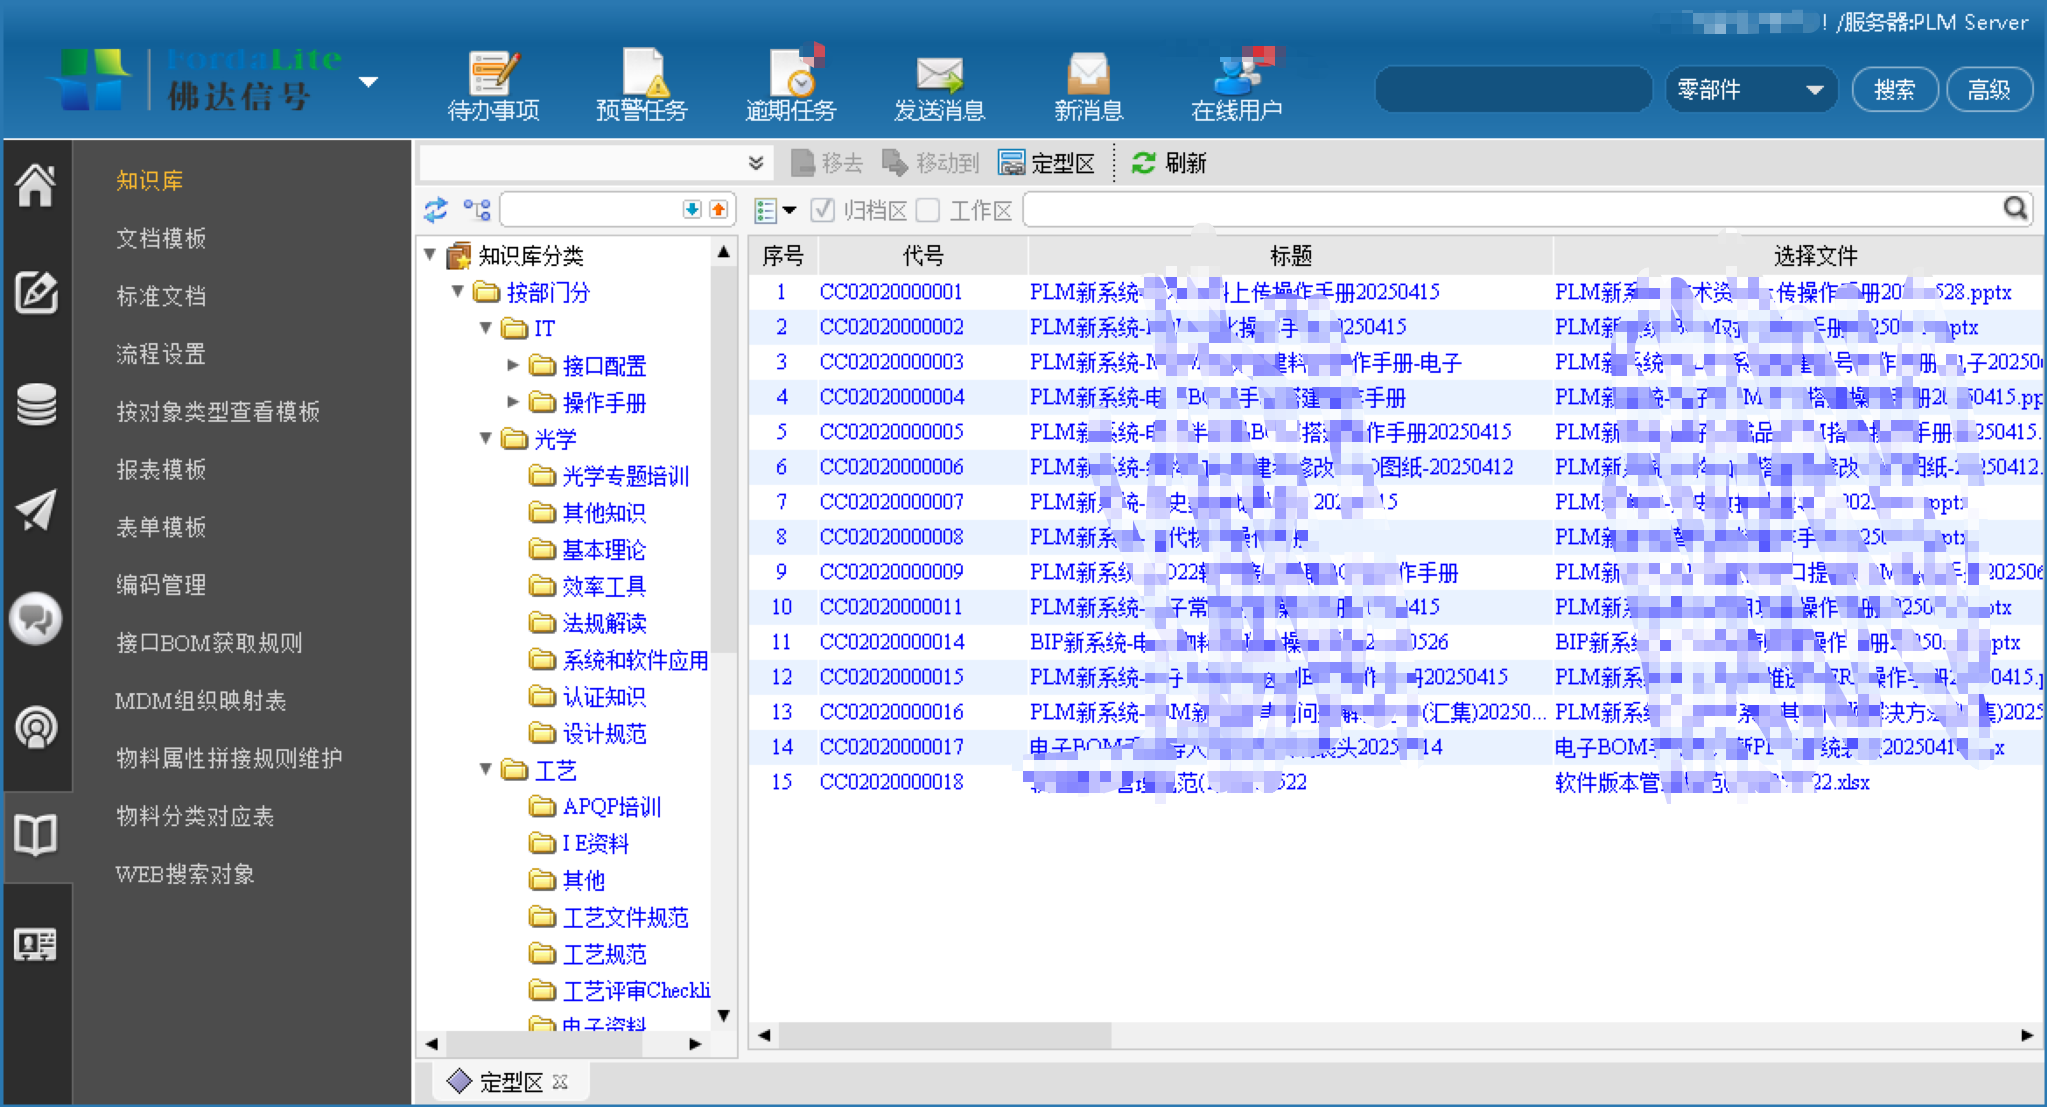2047x1107 pixels.
Task: Click the table's horizontal scrollbar thumb
Action: point(944,1035)
